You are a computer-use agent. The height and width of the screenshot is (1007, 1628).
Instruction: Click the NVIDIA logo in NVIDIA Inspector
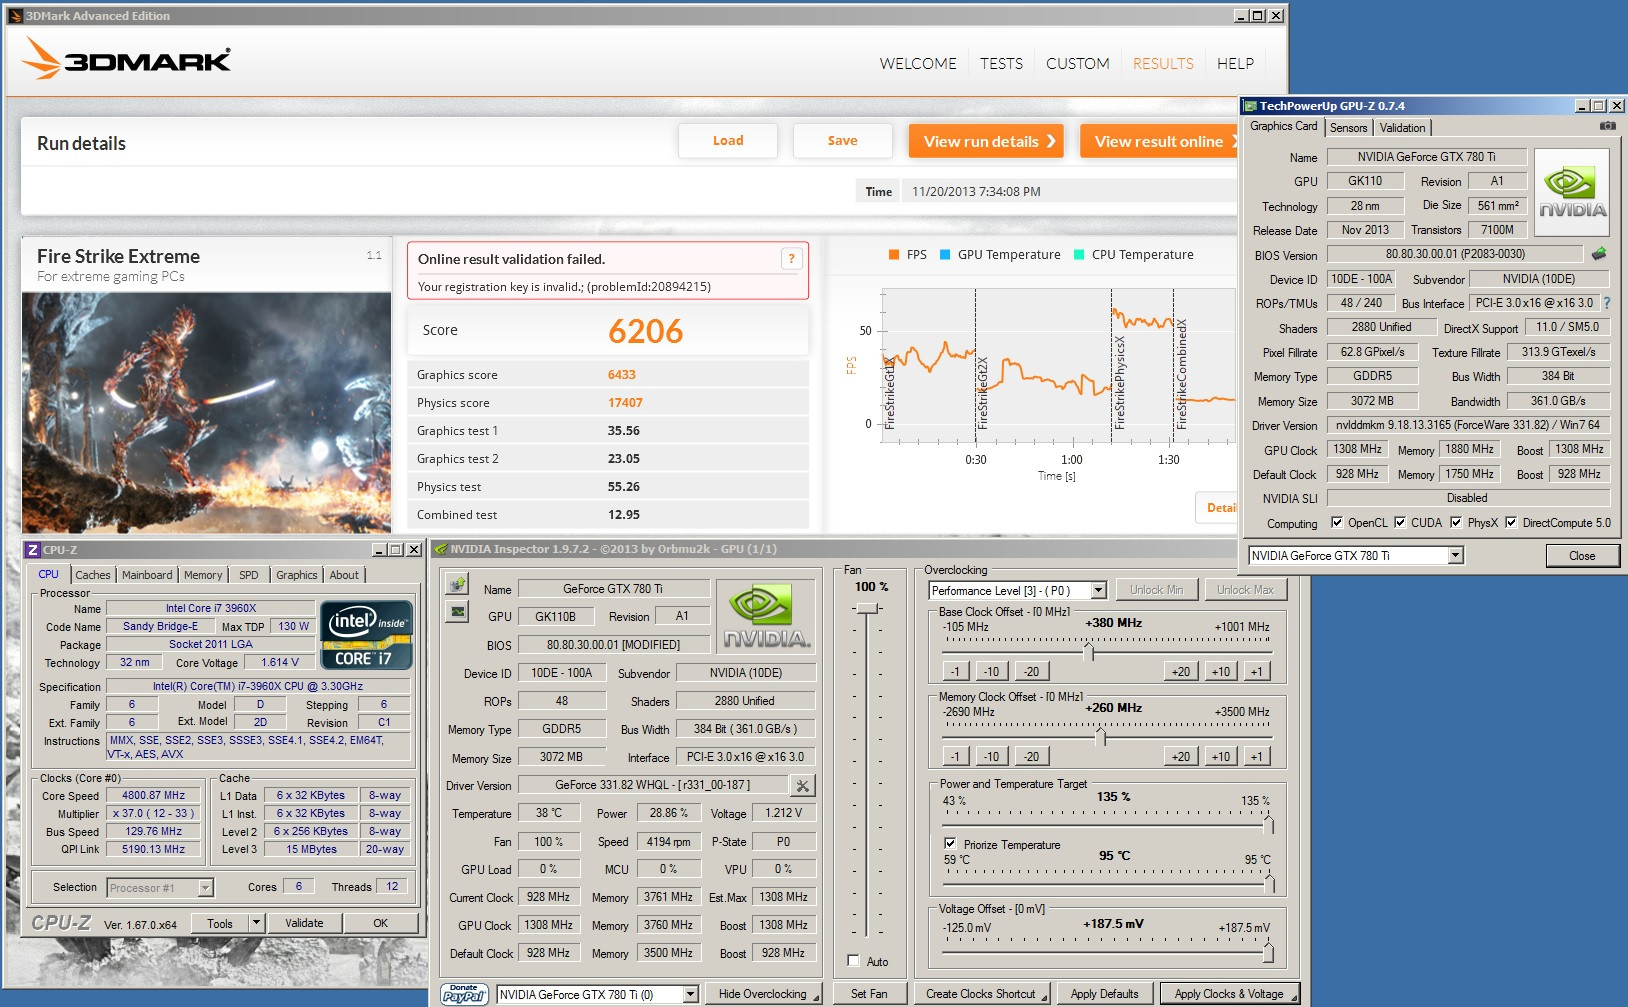[767, 617]
